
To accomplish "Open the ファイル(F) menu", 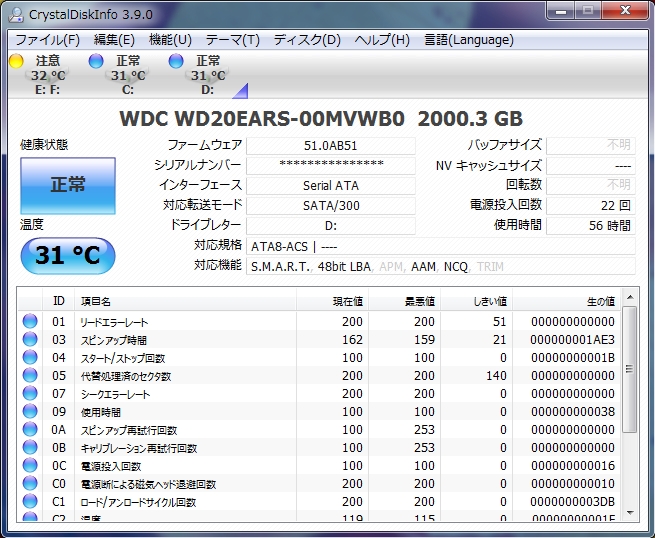I will pyautogui.click(x=47, y=40).
